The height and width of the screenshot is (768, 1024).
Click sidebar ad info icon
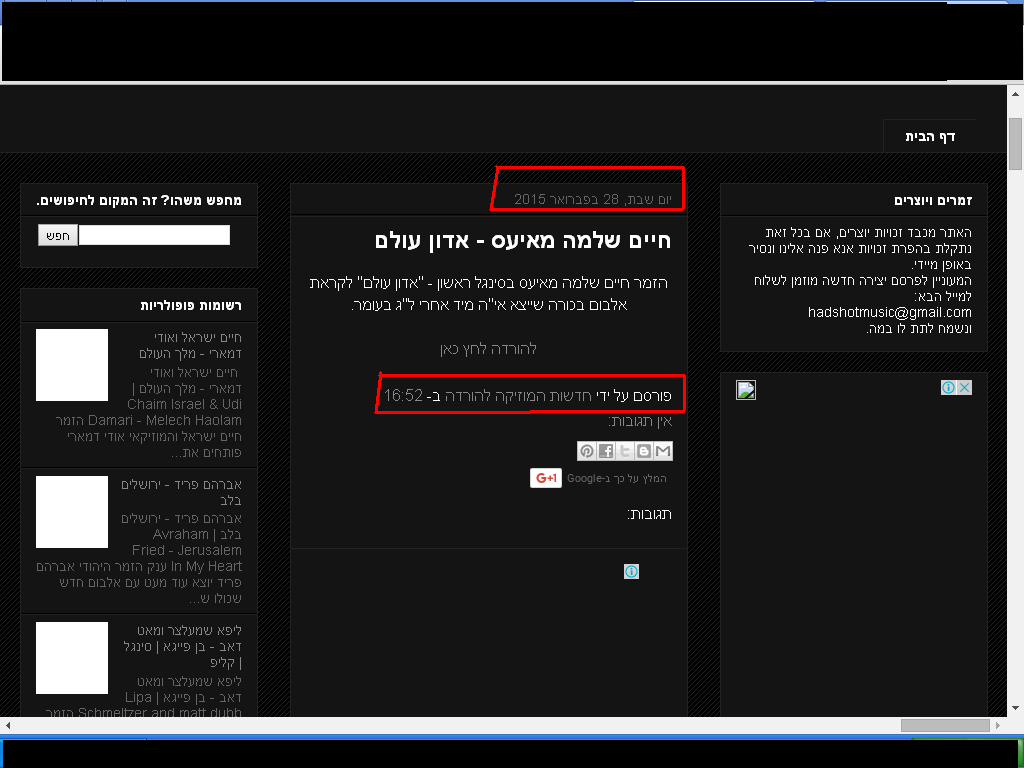click(948, 388)
